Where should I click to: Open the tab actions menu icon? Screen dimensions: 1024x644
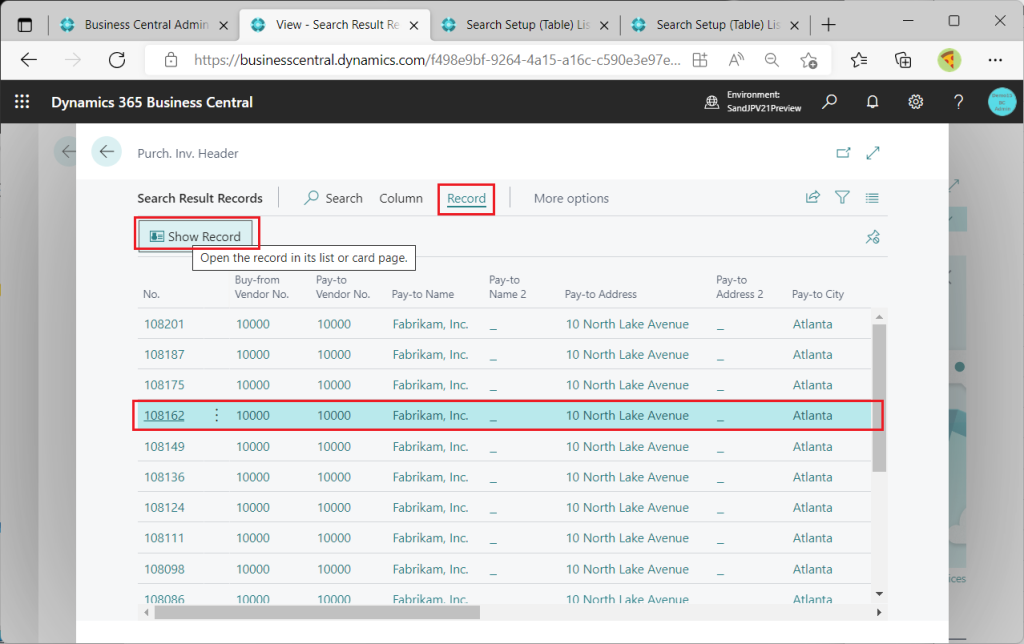[x=25, y=25]
